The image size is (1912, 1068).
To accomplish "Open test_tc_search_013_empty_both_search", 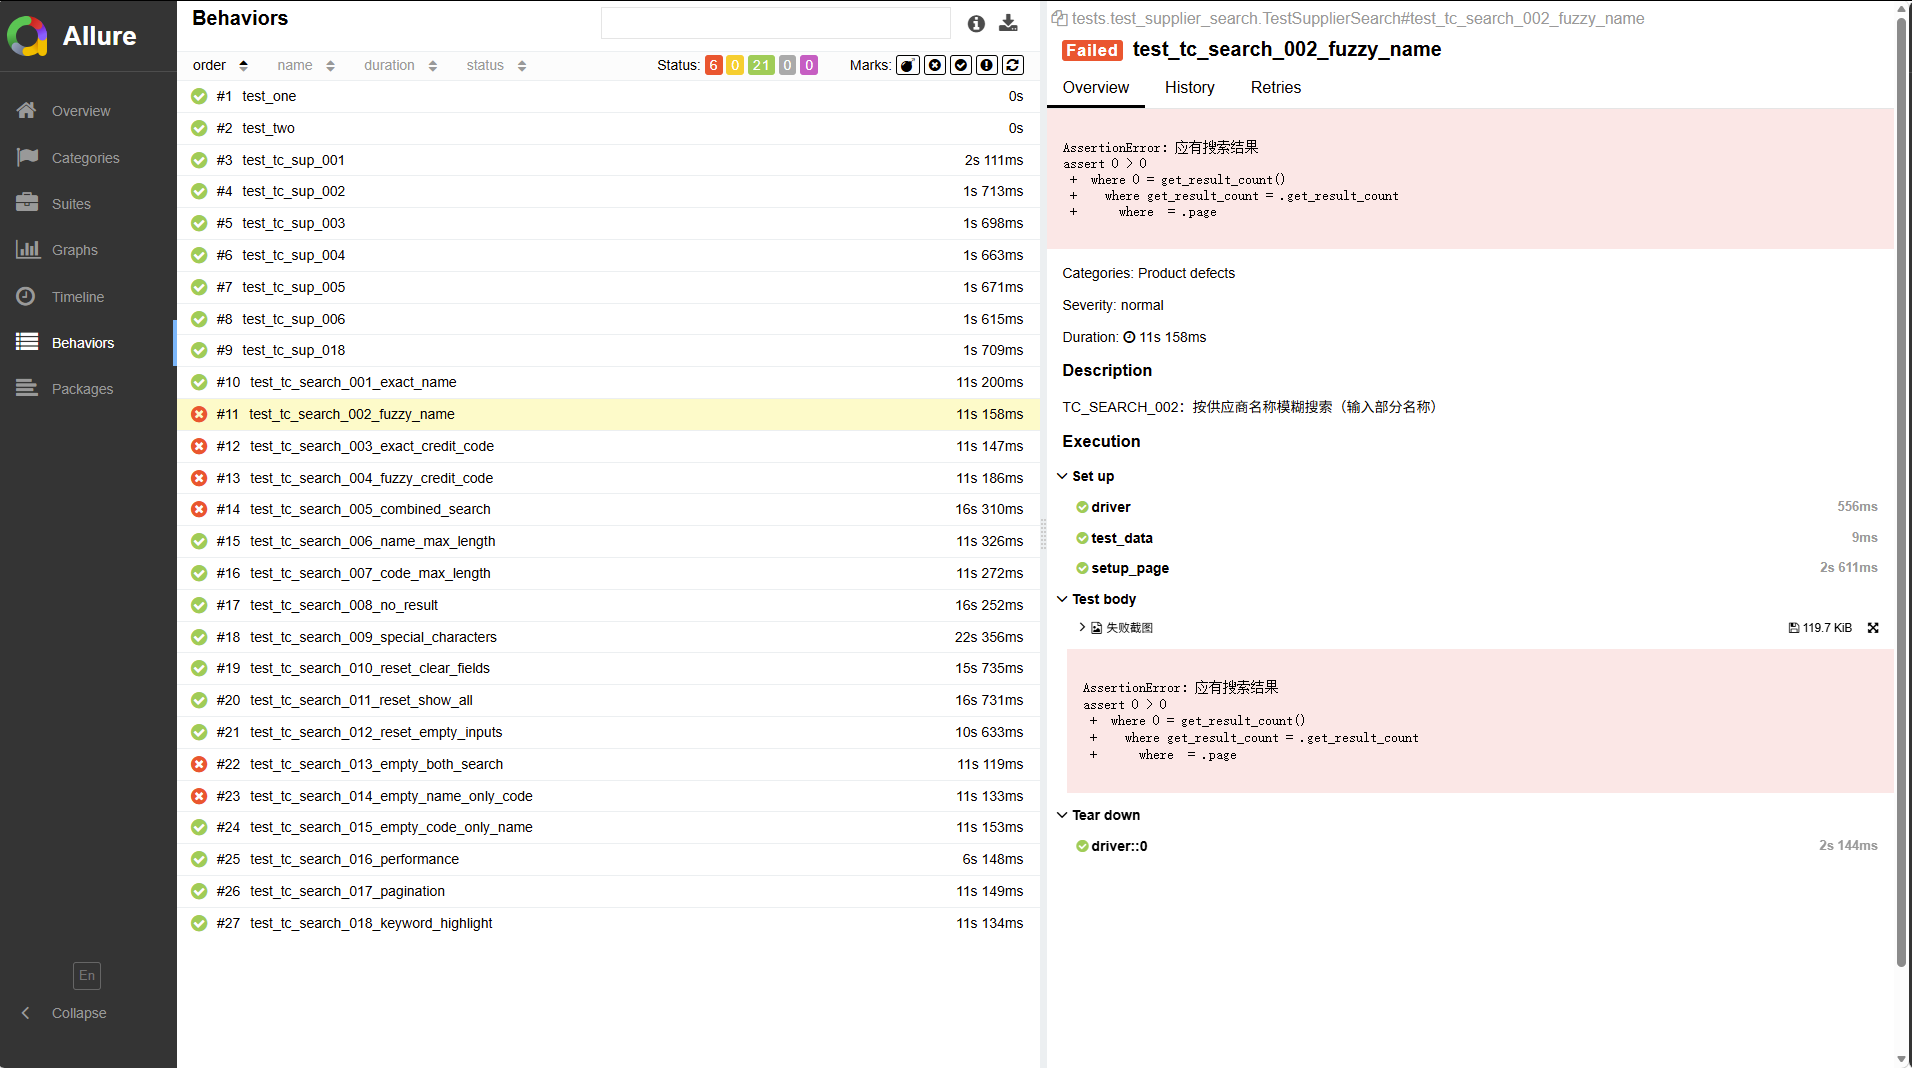I will click(609, 764).
